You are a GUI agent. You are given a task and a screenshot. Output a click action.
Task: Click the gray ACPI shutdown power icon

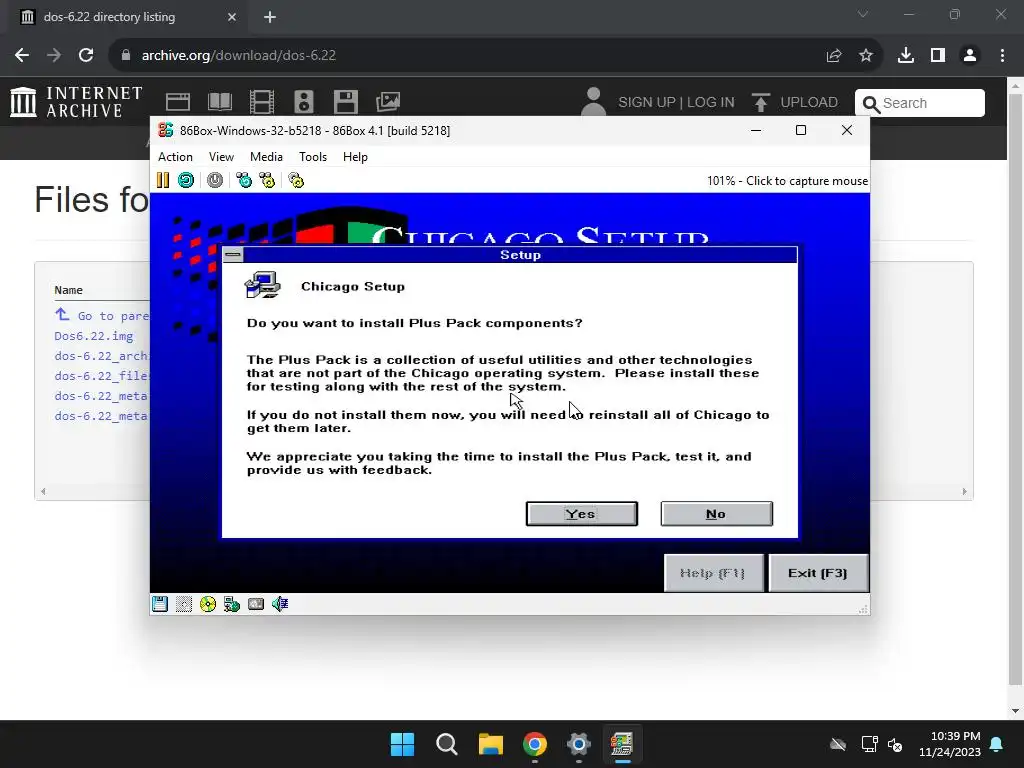click(215, 180)
